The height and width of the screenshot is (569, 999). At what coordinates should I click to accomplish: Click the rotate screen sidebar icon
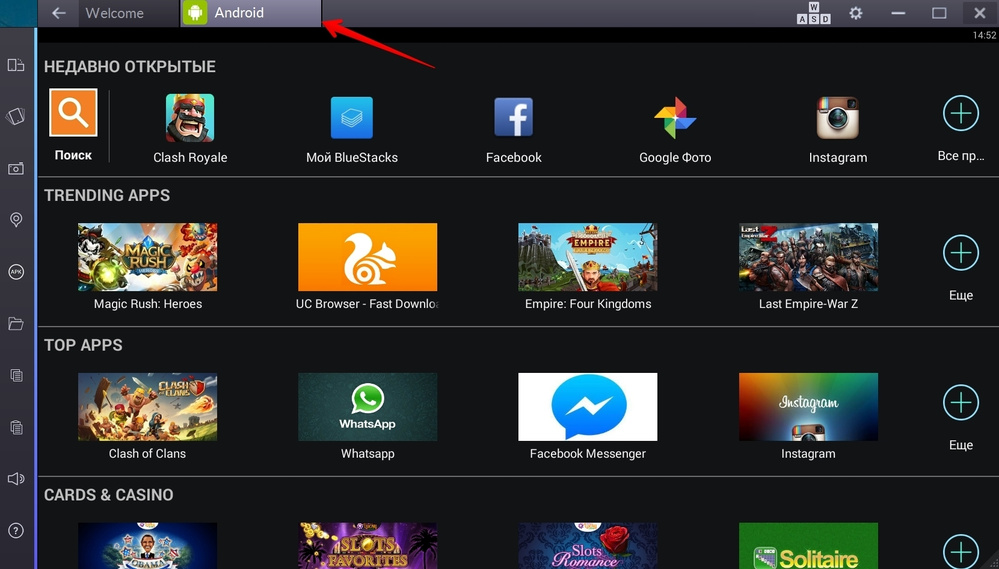coord(16,117)
